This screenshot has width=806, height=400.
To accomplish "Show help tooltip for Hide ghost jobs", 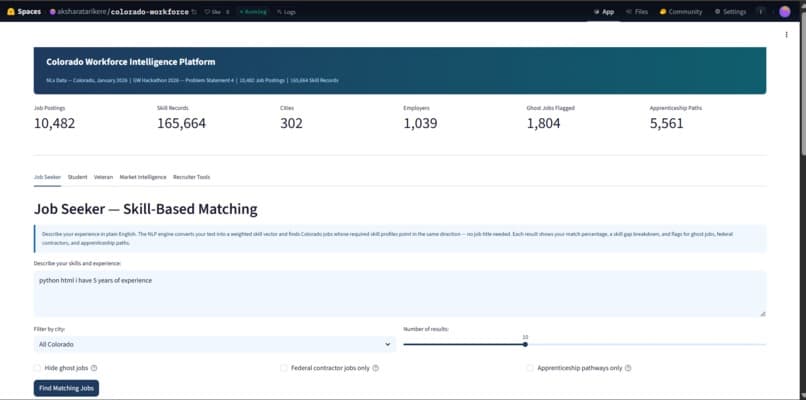I will coord(94,368).
